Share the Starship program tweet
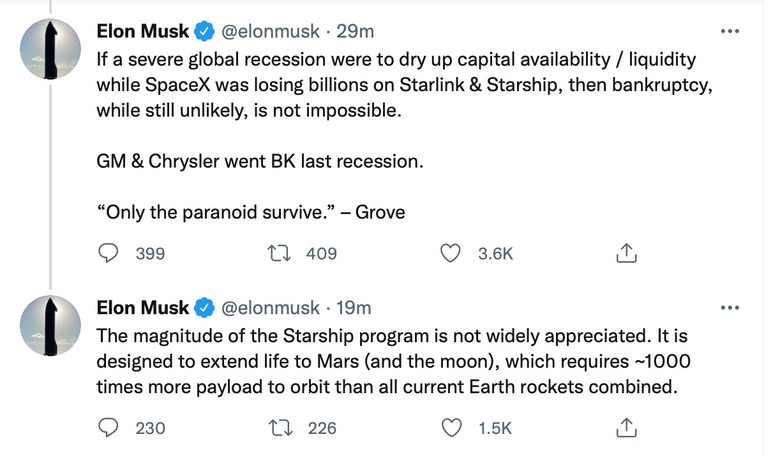The image size is (780, 455). [x=626, y=428]
